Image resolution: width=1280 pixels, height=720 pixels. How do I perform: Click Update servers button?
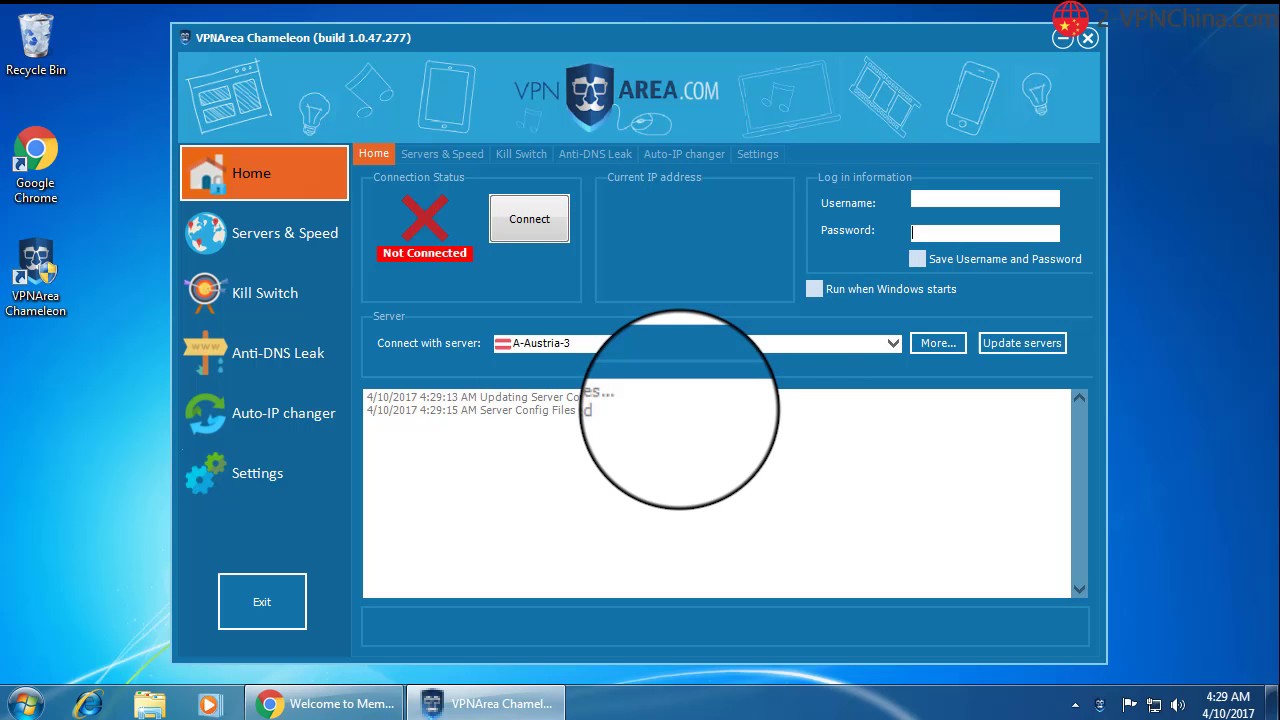1022,343
